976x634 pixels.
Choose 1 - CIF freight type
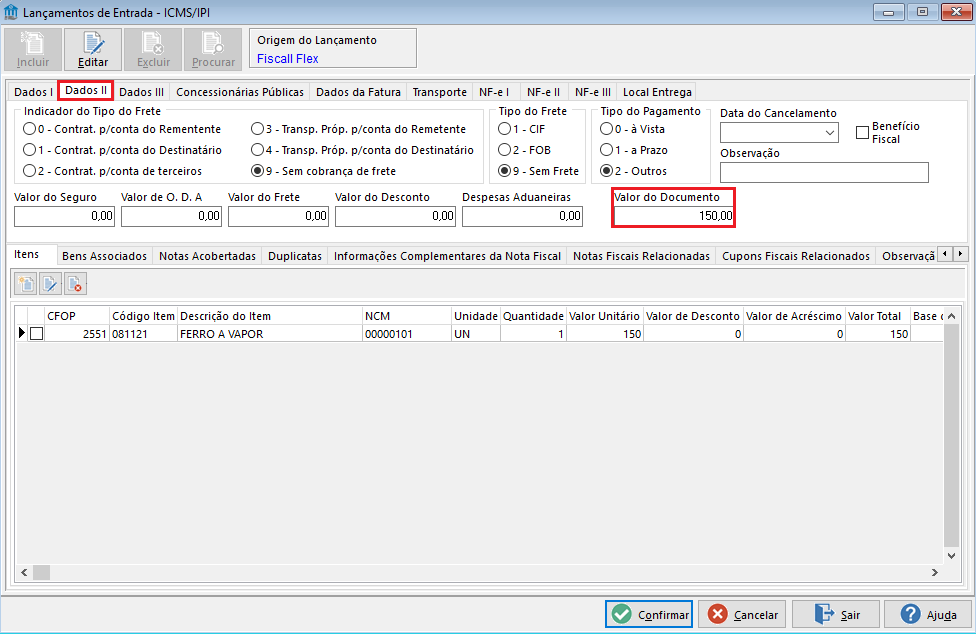[522, 129]
